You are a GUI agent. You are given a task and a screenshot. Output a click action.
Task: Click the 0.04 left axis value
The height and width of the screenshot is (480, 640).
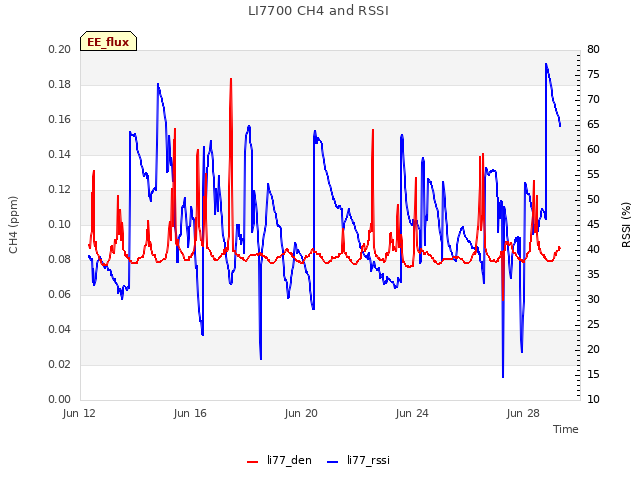[x=60, y=329]
